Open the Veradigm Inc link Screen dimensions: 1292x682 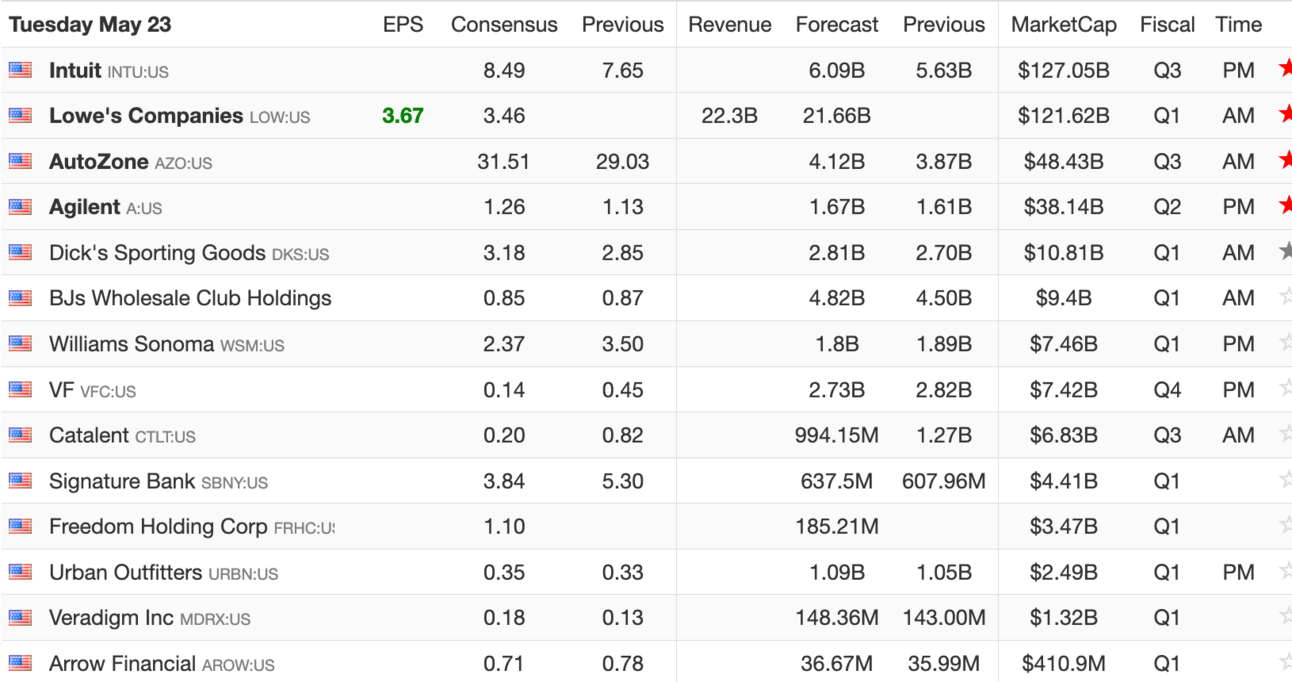click(x=111, y=618)
